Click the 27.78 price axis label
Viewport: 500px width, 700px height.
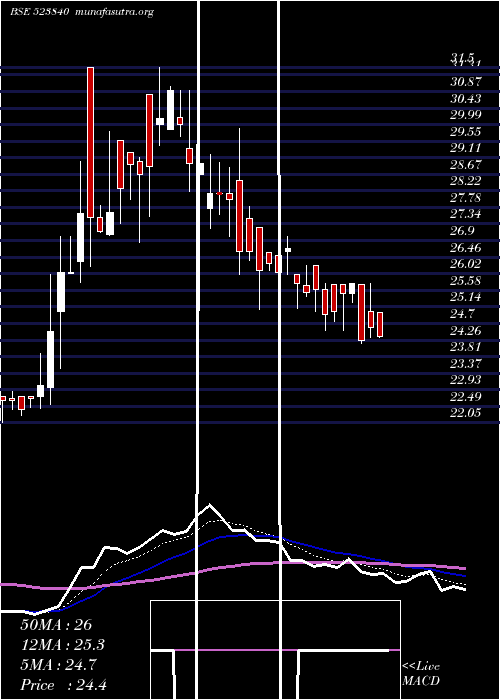coord(466,197)
